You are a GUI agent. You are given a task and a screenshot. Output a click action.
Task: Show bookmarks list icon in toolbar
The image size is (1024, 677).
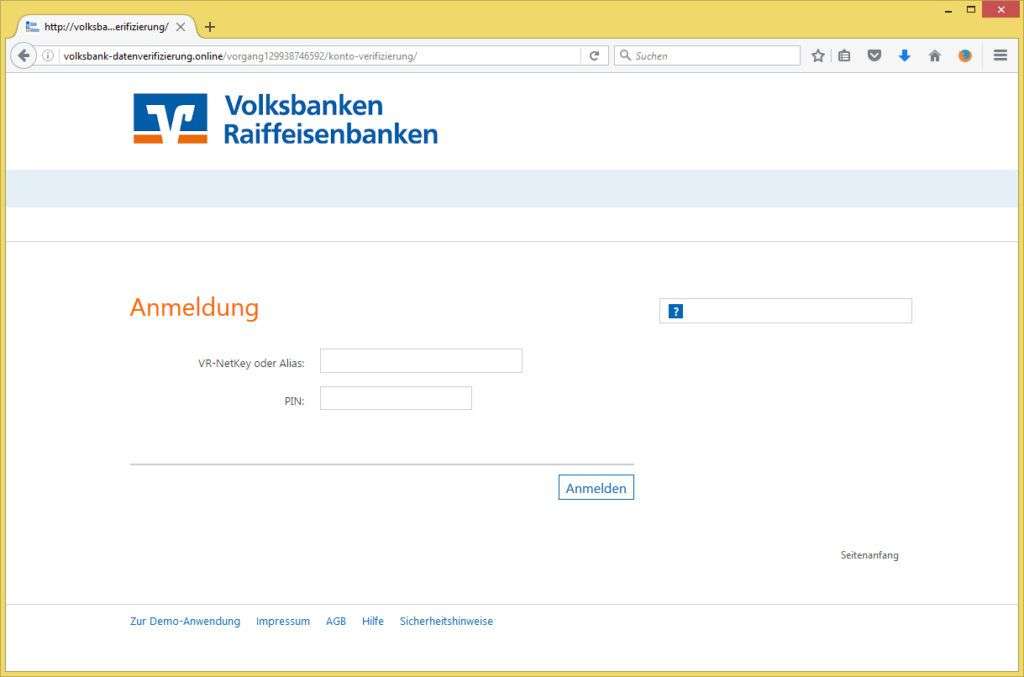point(844,55)
